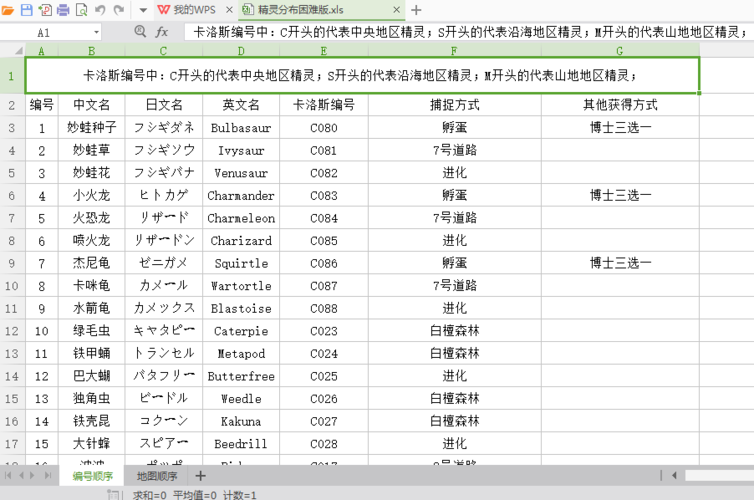Add a new document tab with plus
Image resolution: width=754 pixels, height=500 pixels.
click(x=416, y=10)
